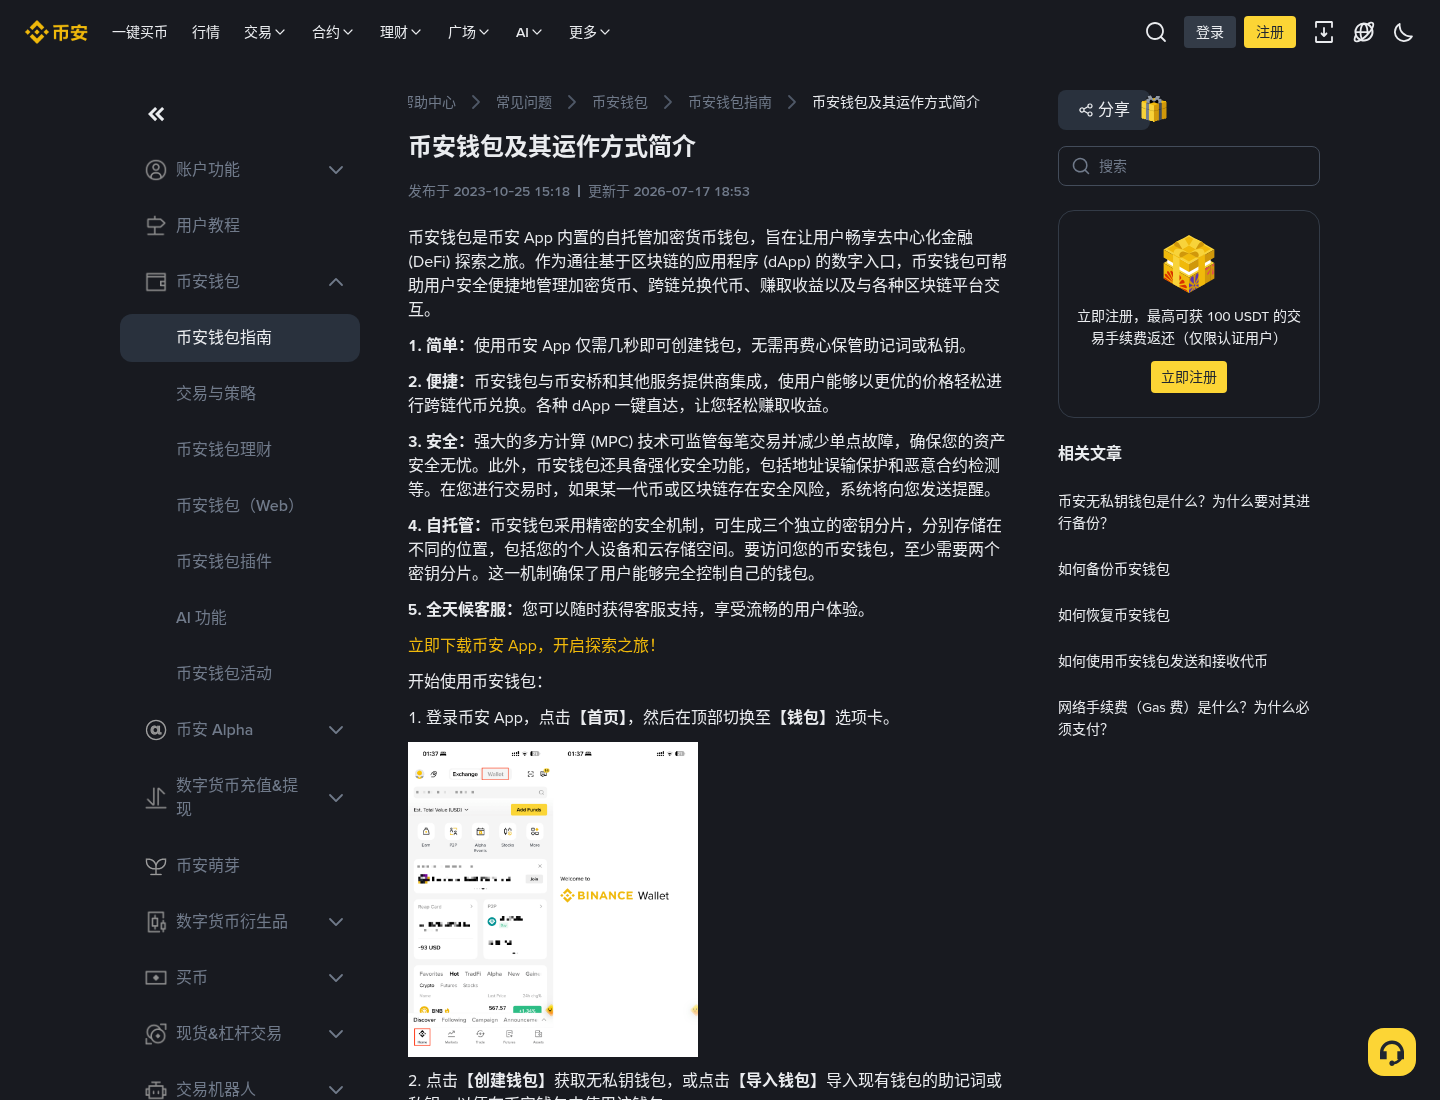Select 币安钱包理财 in sidebar
1440x1100 pixels.
(x=240, y=450)
